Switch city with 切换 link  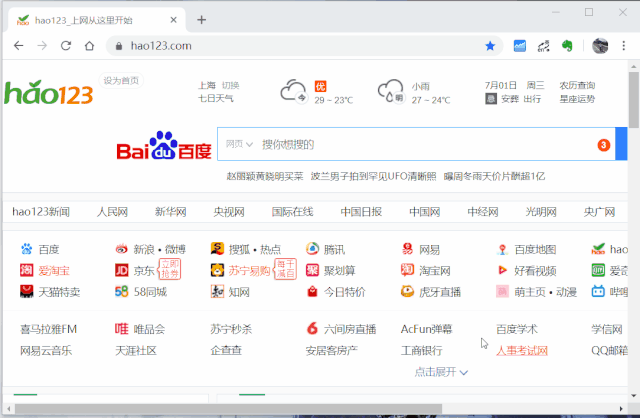[x=230, y=85]
